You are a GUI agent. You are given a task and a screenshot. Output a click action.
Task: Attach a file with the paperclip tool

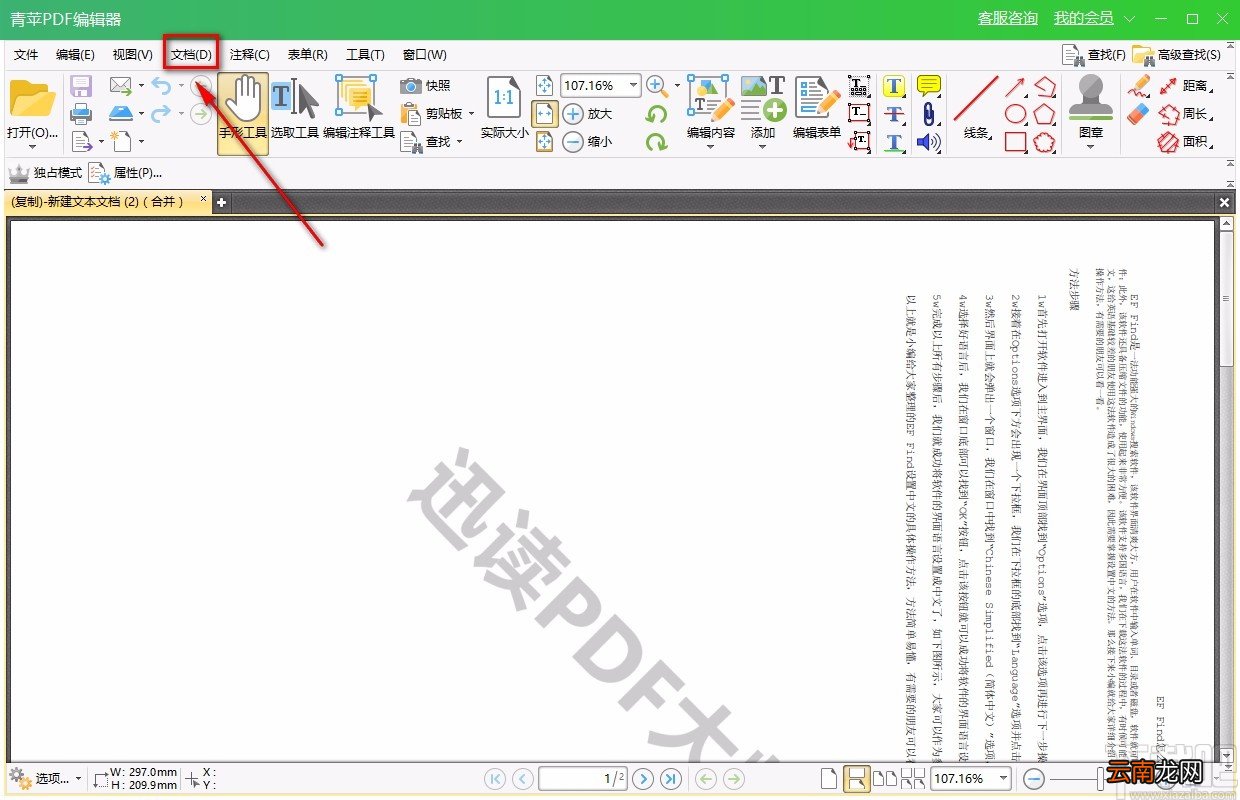coord(929,114)
